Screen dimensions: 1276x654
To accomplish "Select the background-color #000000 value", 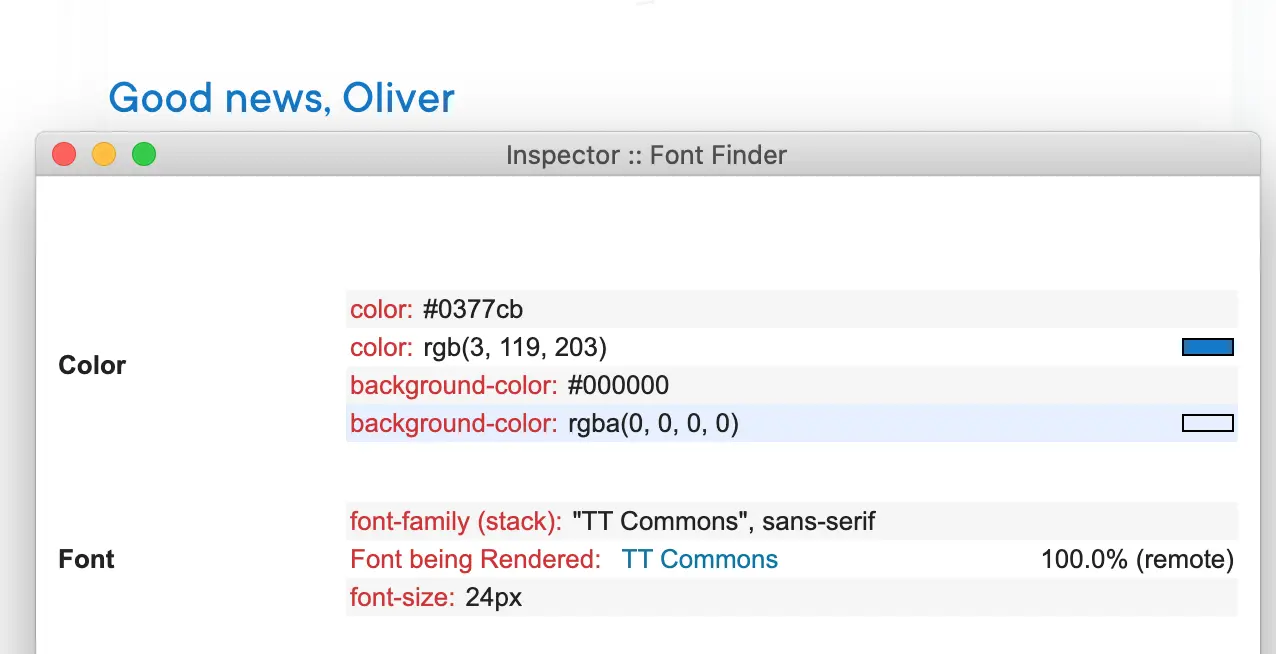I will (617, 385).
